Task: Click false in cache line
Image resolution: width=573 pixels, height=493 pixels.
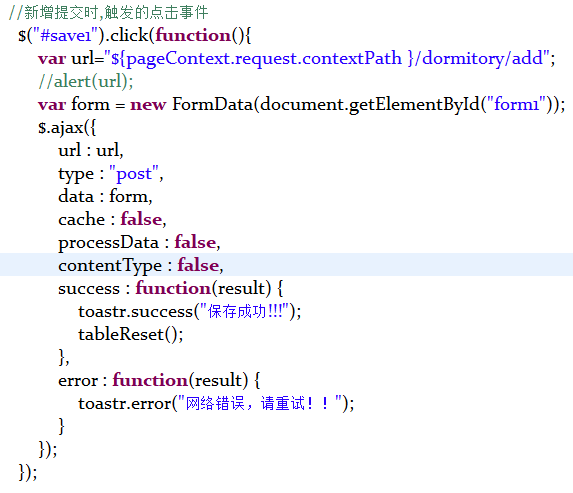Action: tap(141, 219)
